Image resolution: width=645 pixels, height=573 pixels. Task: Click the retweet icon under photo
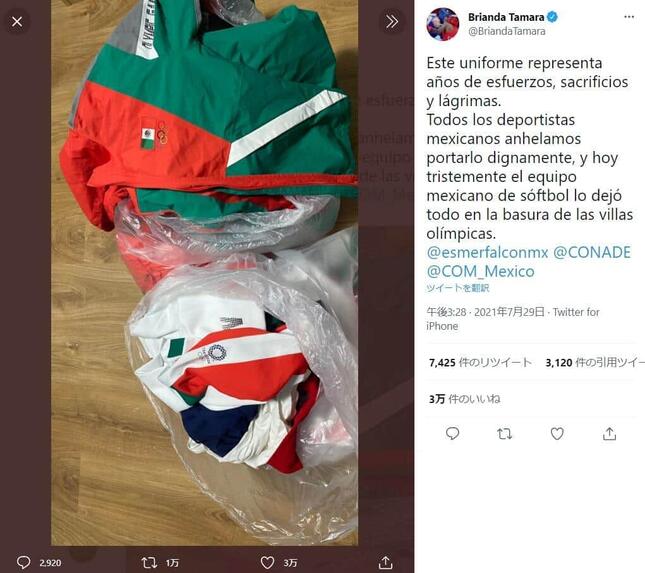tap(148, 562)
